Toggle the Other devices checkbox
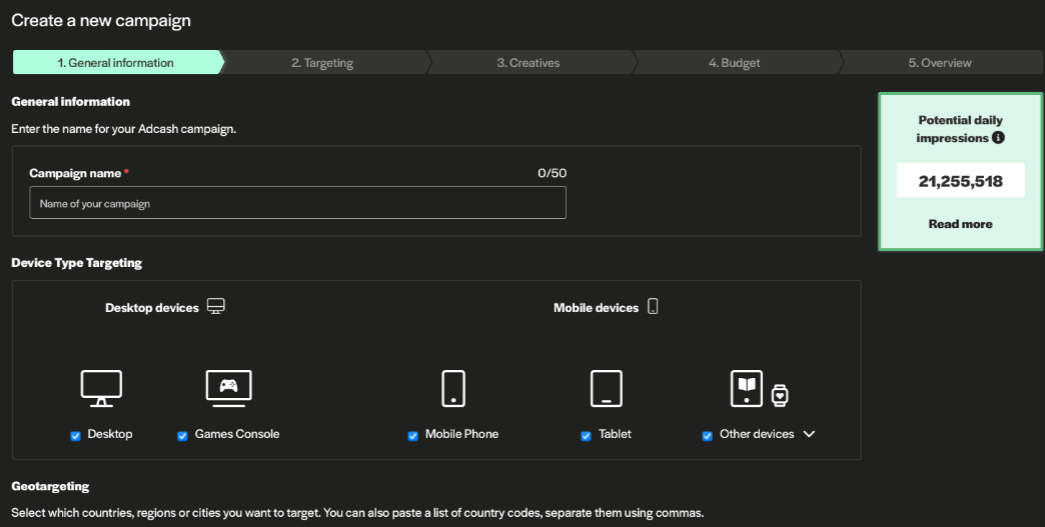1045x527 pixels. [708, 436]
